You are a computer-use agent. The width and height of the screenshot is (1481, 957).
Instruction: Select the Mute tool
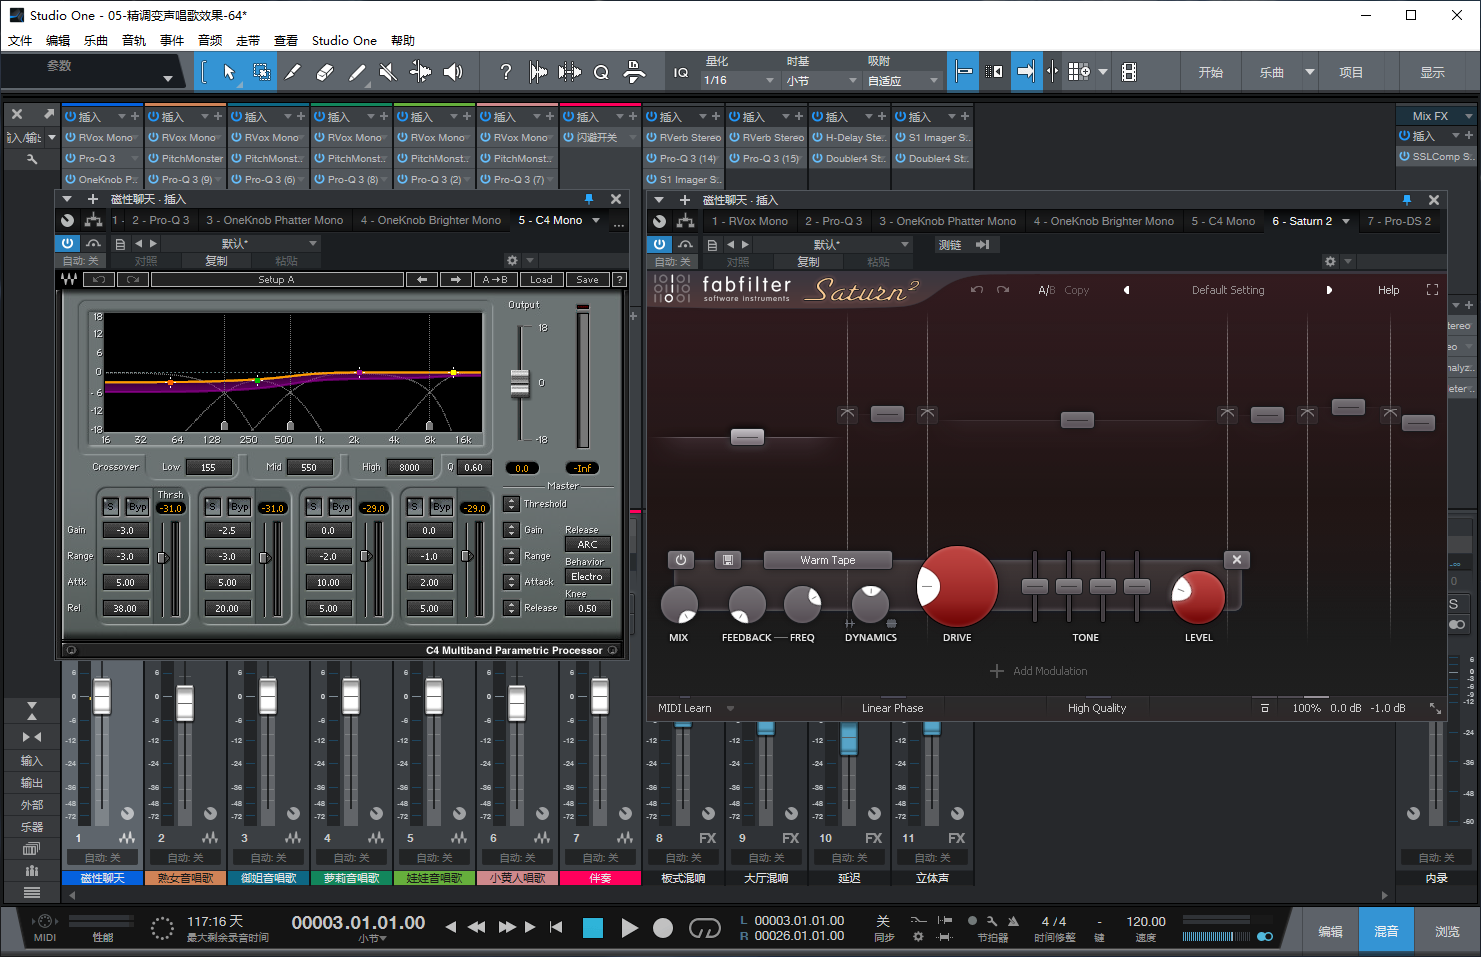pos(388,72)
